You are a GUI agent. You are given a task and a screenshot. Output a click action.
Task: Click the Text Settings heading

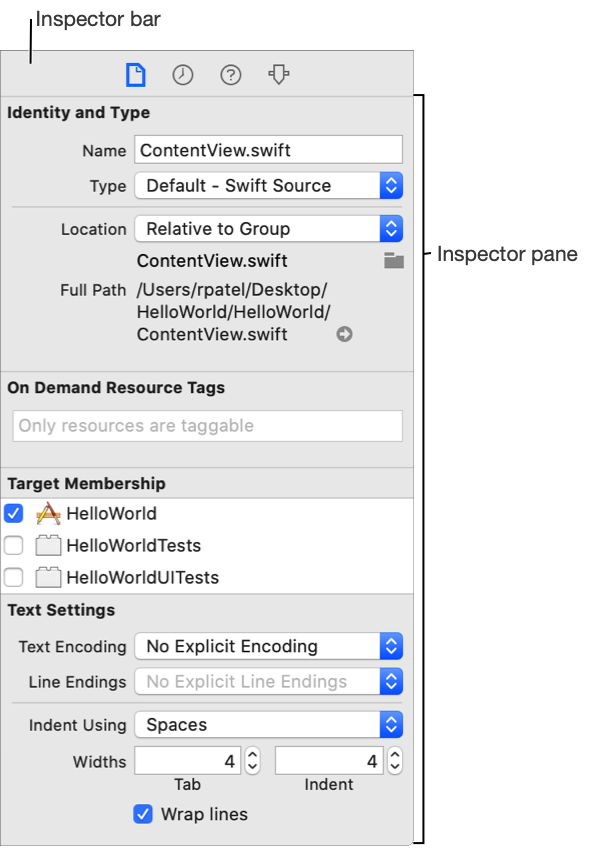tap(61, 610)
